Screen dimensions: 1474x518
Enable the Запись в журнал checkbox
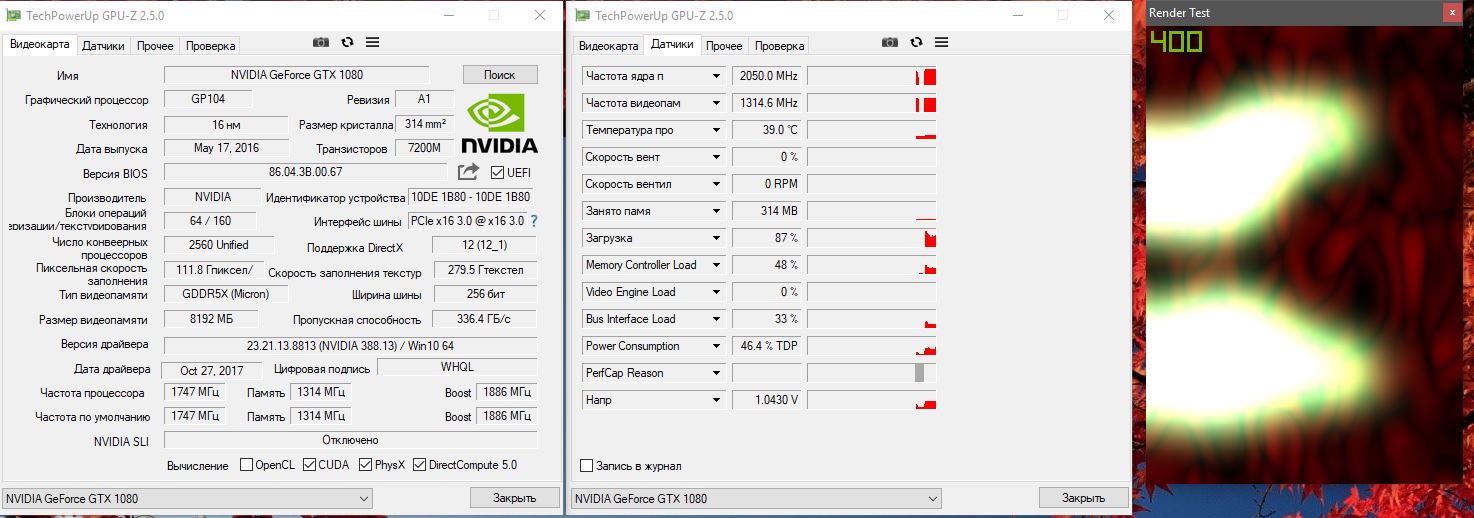click(x=587, y=466)
